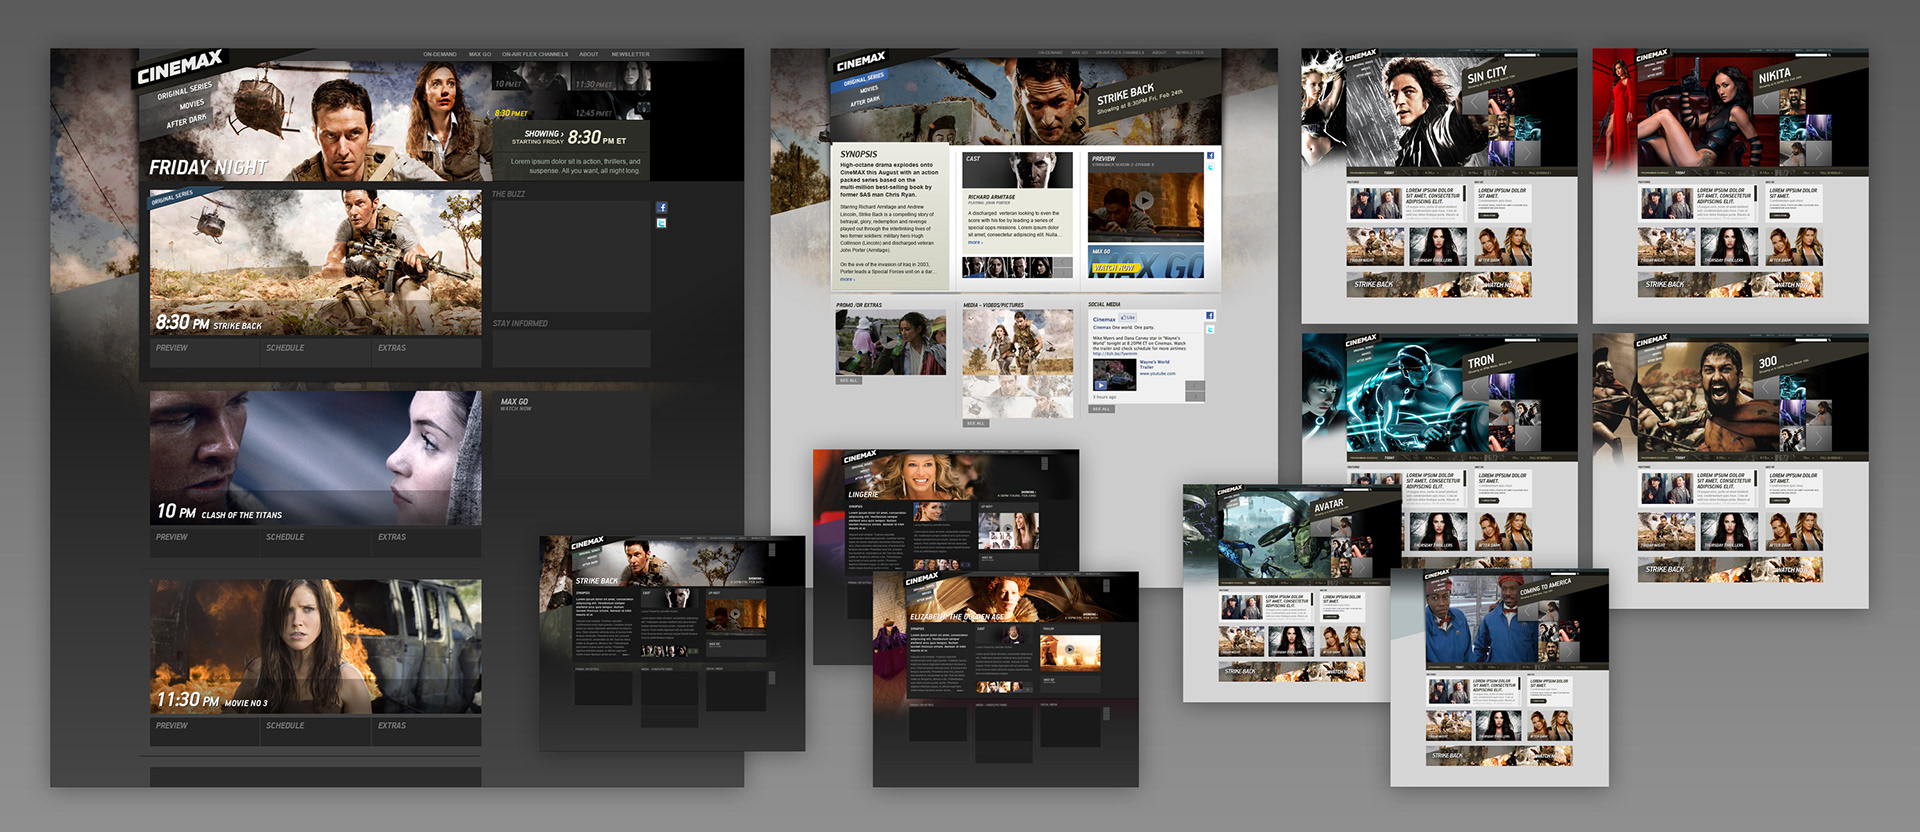Click more link under Richard Armitage bio
Image resolution: width=1920 pixels, height=832 pixels.
point(975,243)
